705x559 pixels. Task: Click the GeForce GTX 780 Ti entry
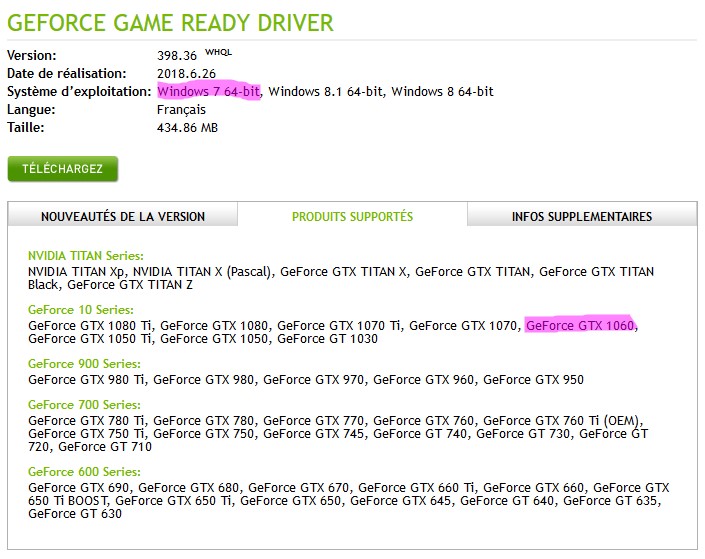[86, 421]
